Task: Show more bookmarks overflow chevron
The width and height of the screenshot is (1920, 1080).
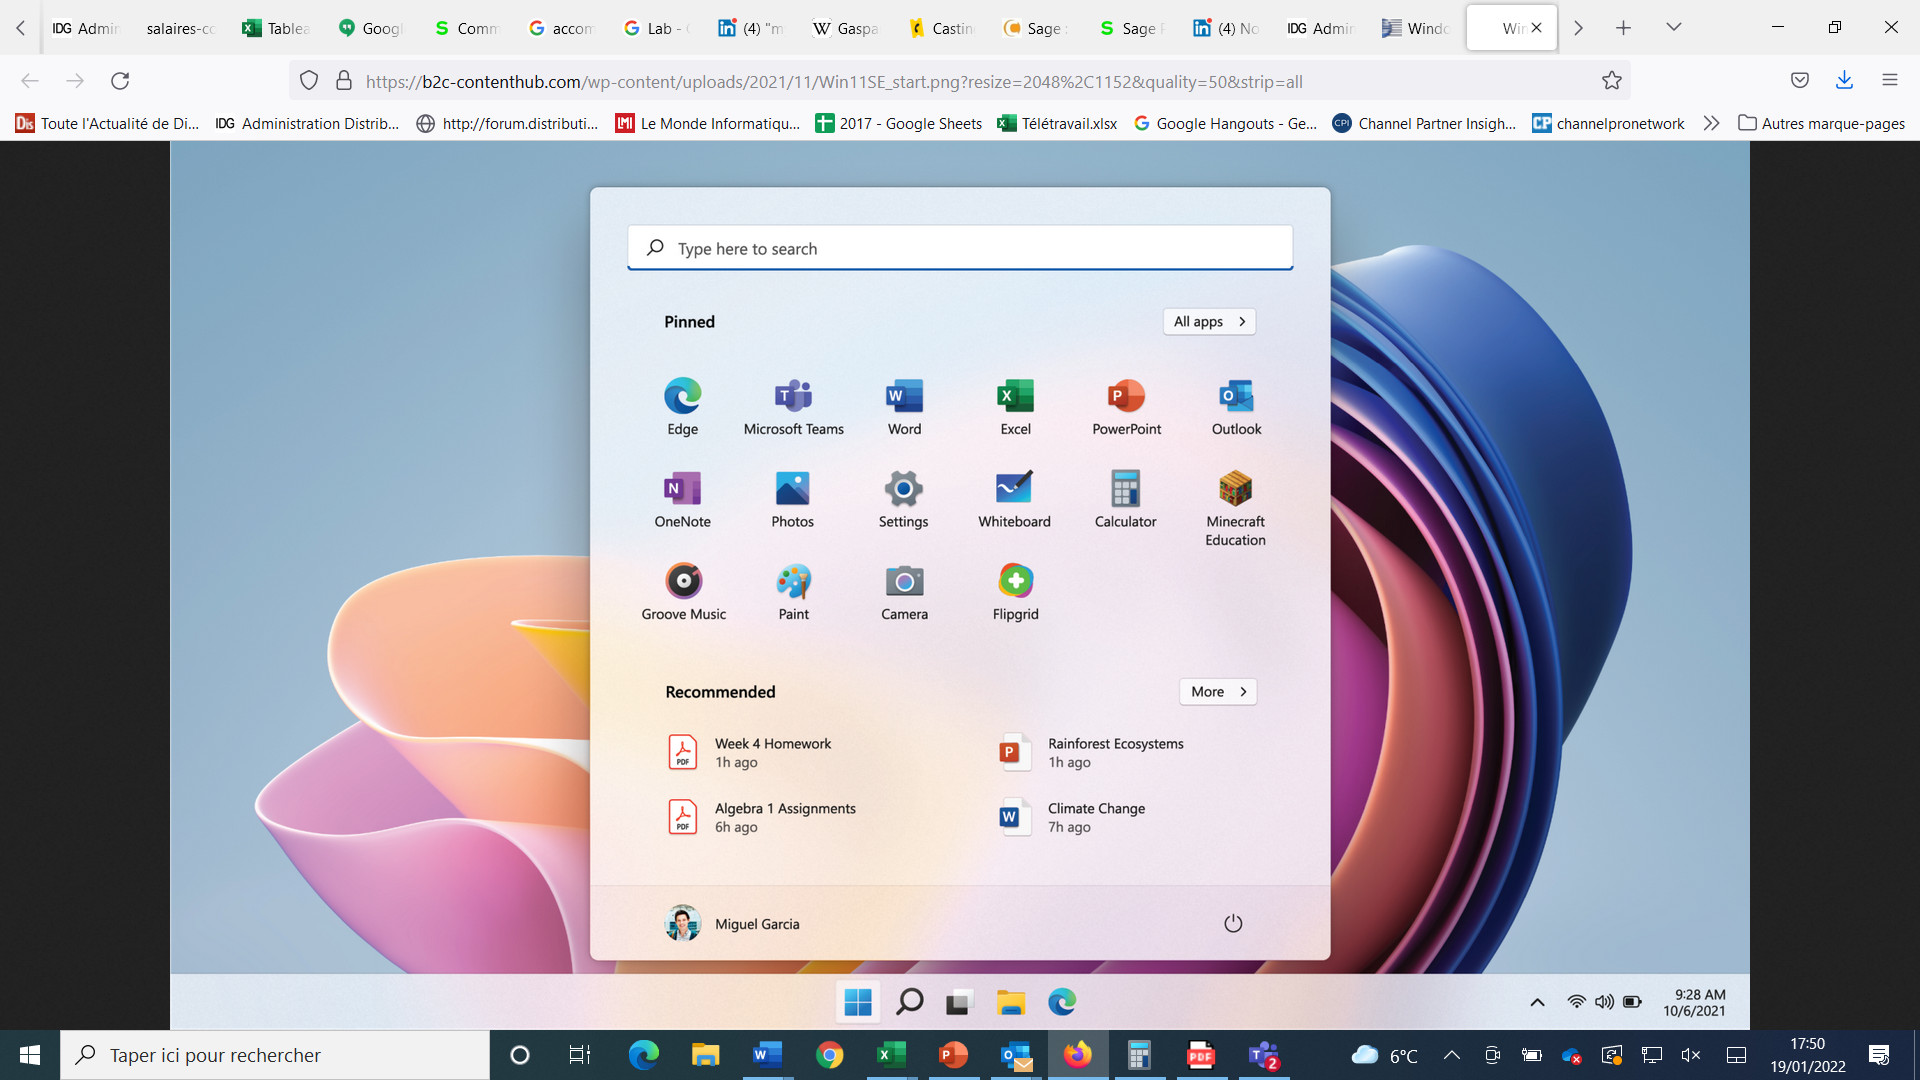Action: click(x=1711, y=124)
